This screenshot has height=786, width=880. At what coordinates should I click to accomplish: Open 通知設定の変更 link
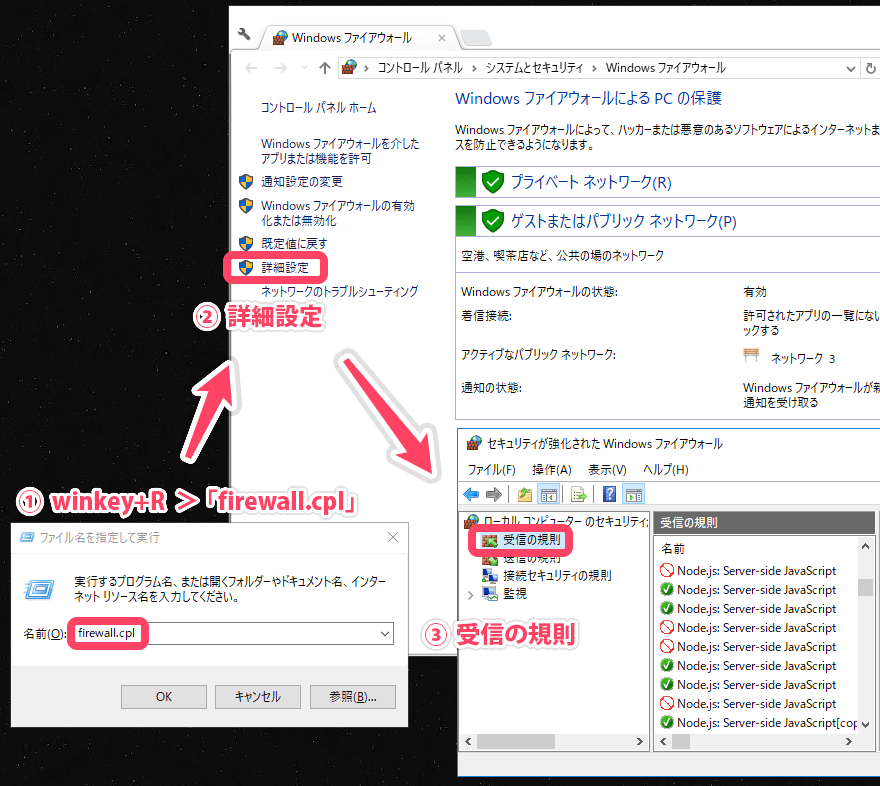click(x=301, y=182)
